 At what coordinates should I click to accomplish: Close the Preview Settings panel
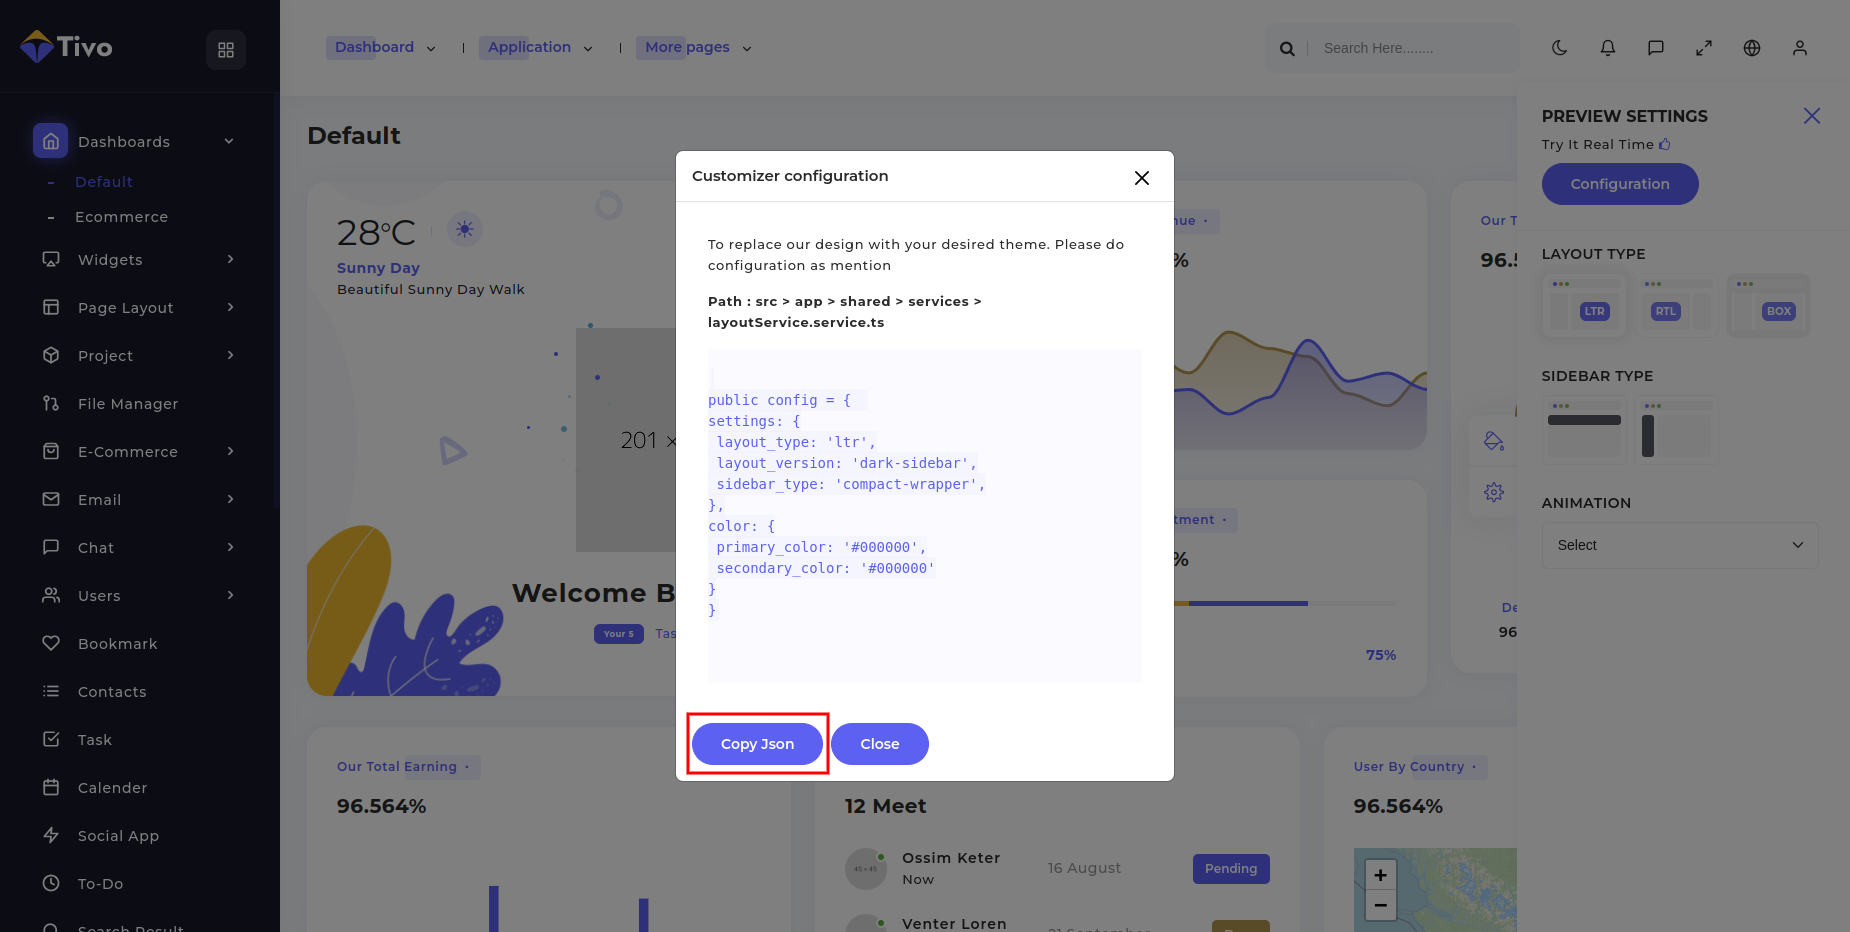click(x=1811, y=116)
